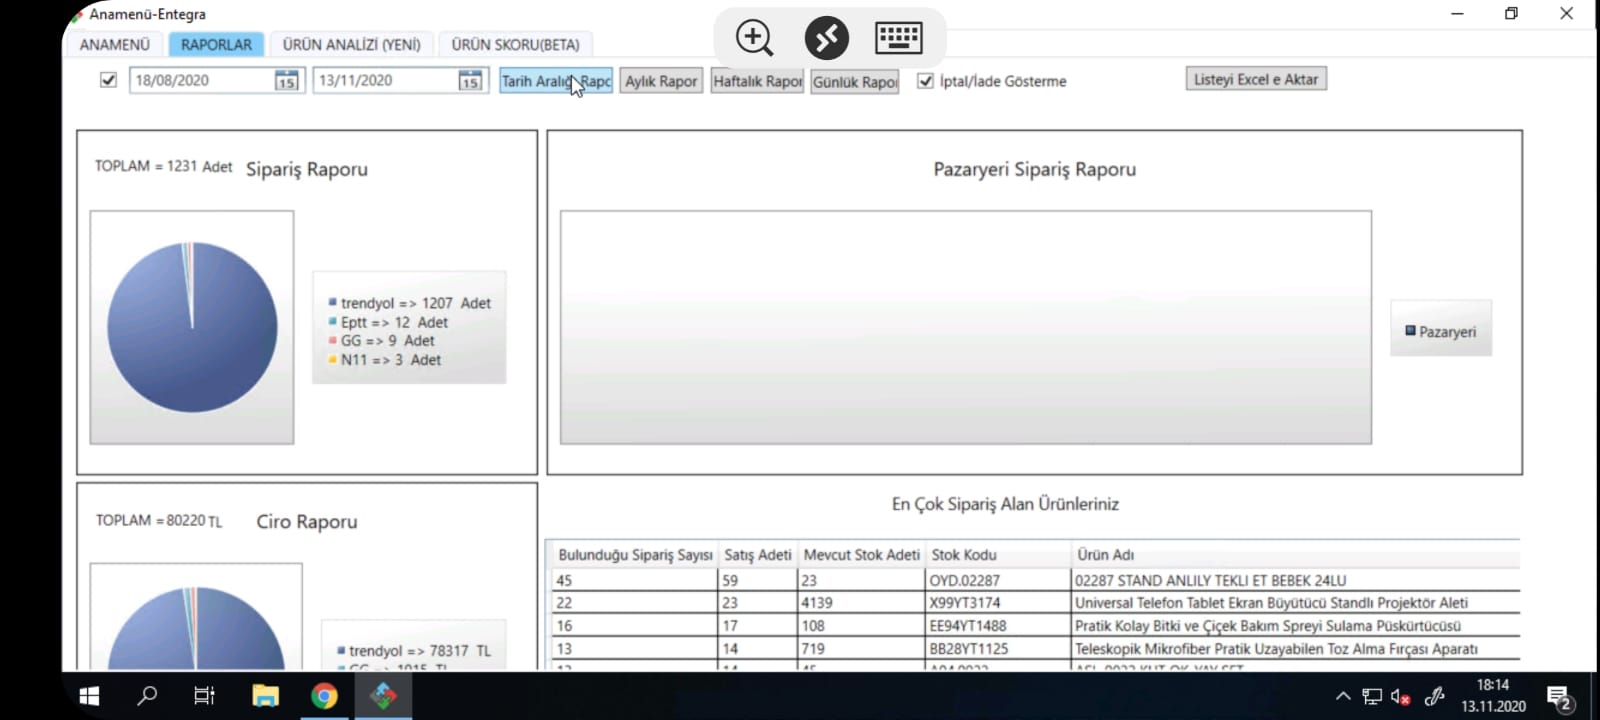Click the empty Pazaryeri Sipariş Raporu chart area
Screen dimensions: 1600x720
tap(966, 327)
